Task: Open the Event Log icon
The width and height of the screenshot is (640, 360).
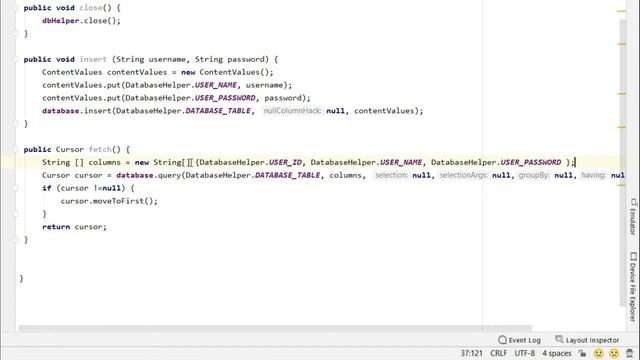Action: [x=502, y=340]
